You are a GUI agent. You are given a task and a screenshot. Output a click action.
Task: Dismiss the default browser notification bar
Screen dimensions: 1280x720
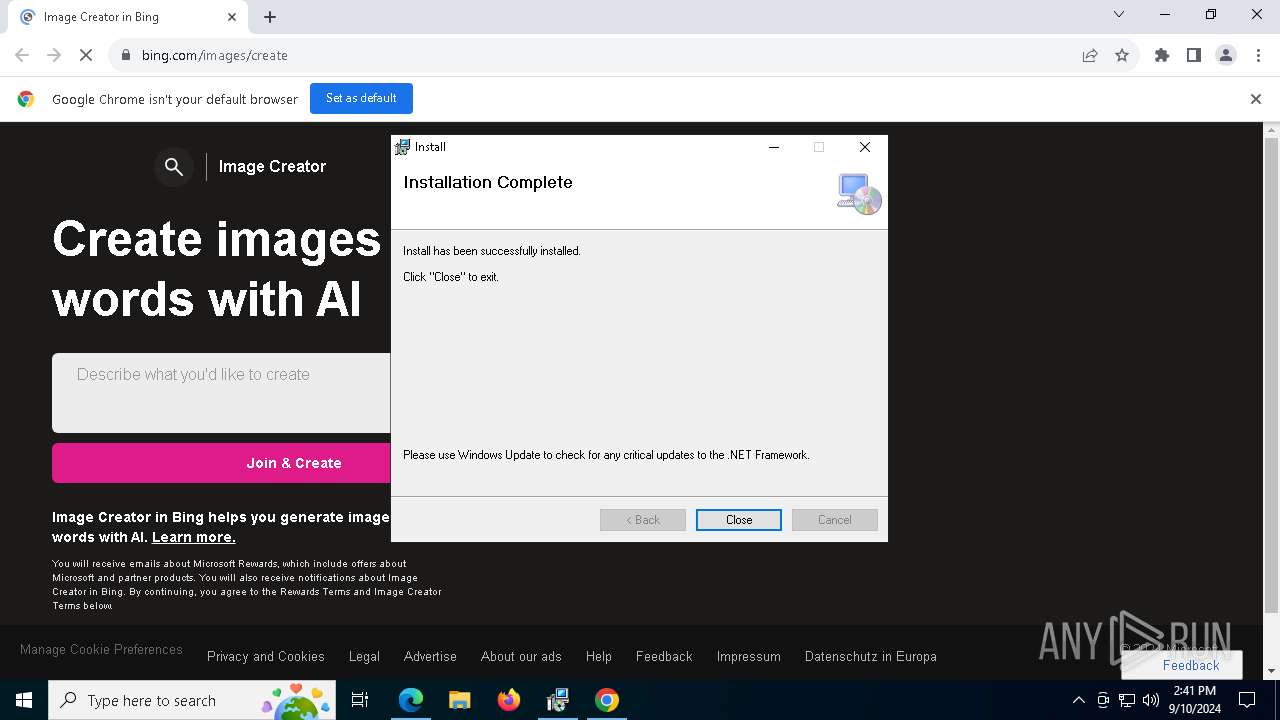1256,99
